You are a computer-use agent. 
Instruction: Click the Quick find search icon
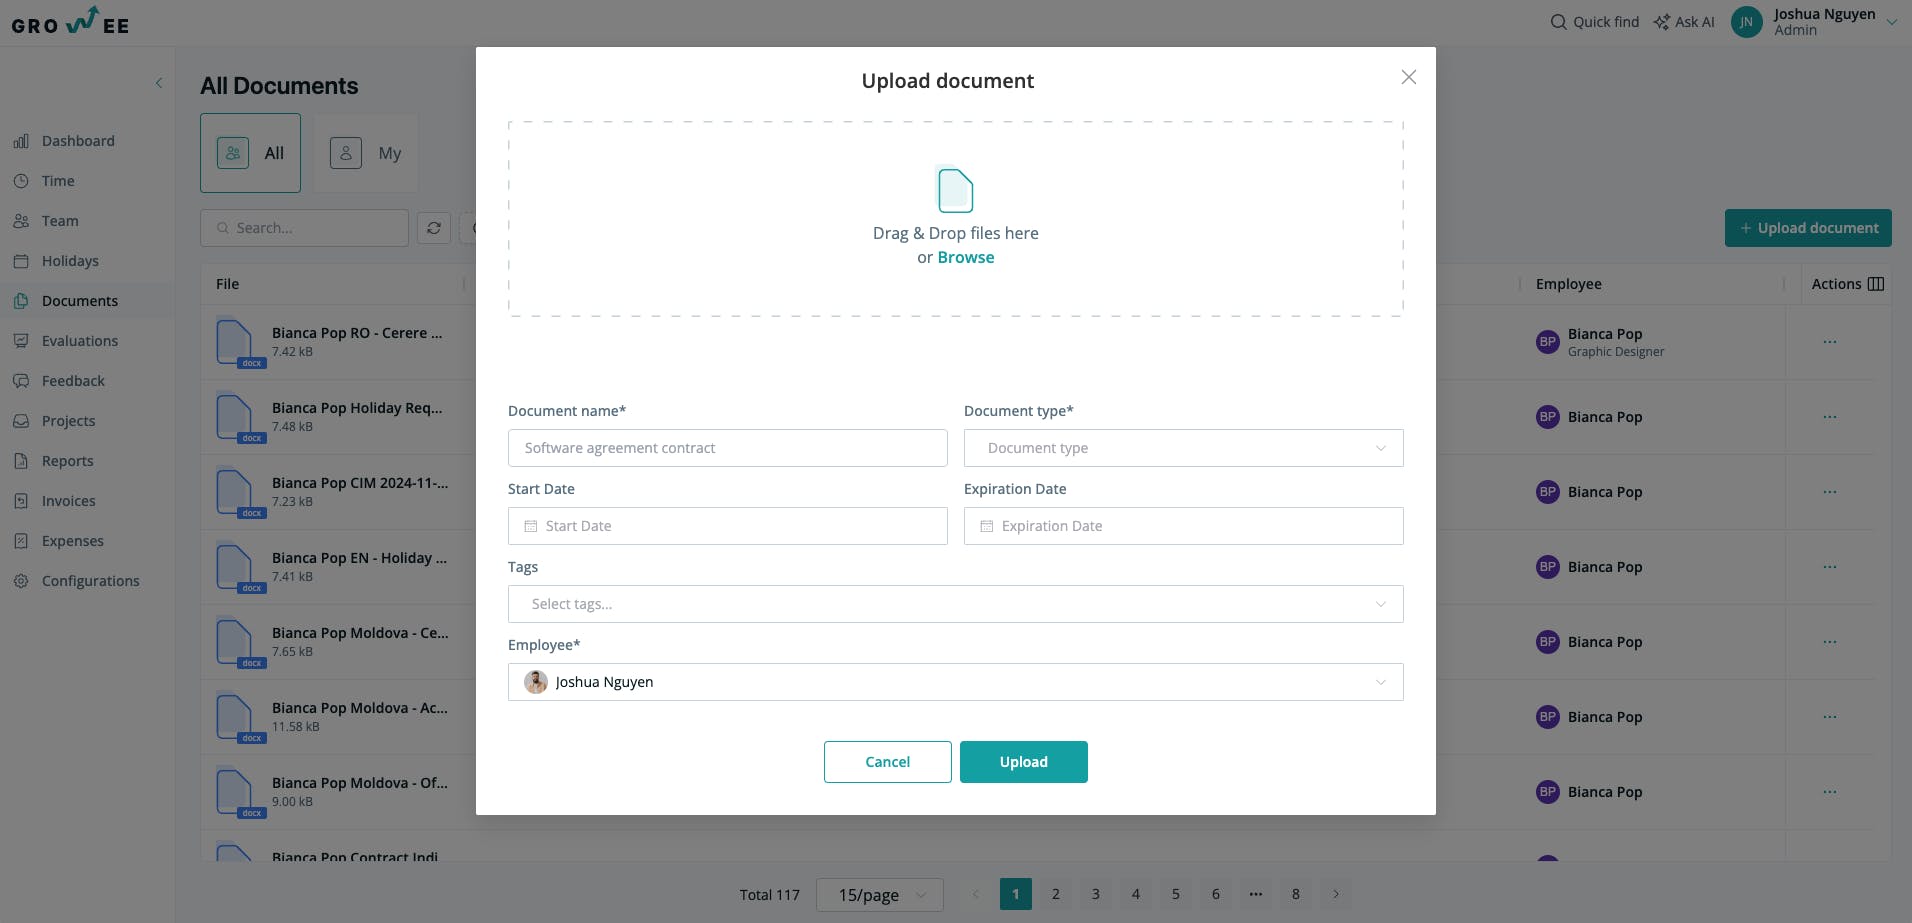point(1558,22)
